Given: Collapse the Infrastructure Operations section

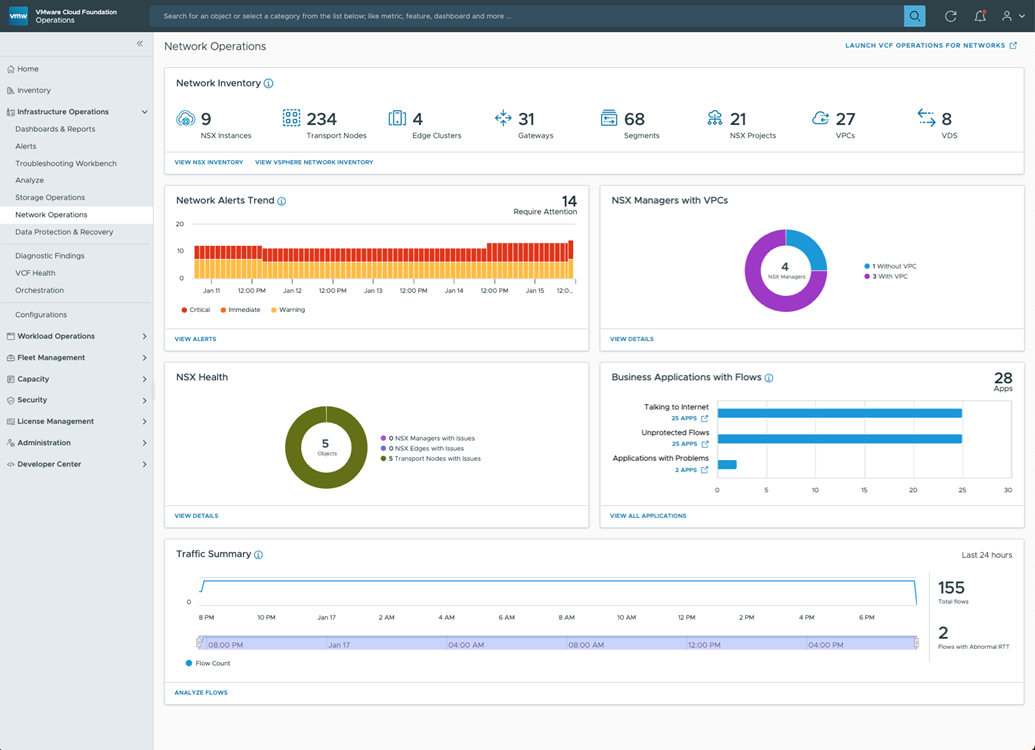Looking at the screenshot, I should [x=144, y=112].
